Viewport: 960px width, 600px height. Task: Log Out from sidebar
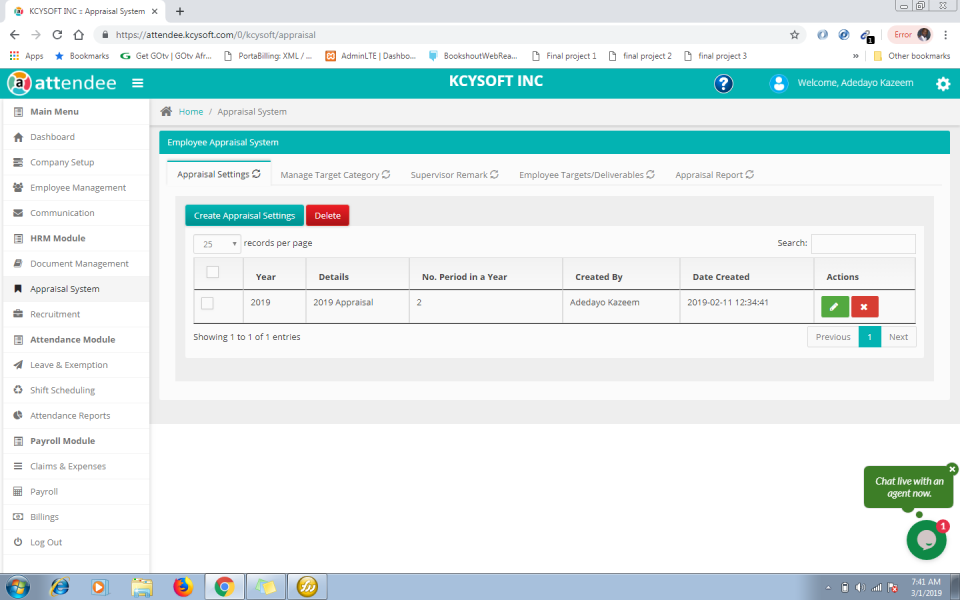(x=76, y=542)
